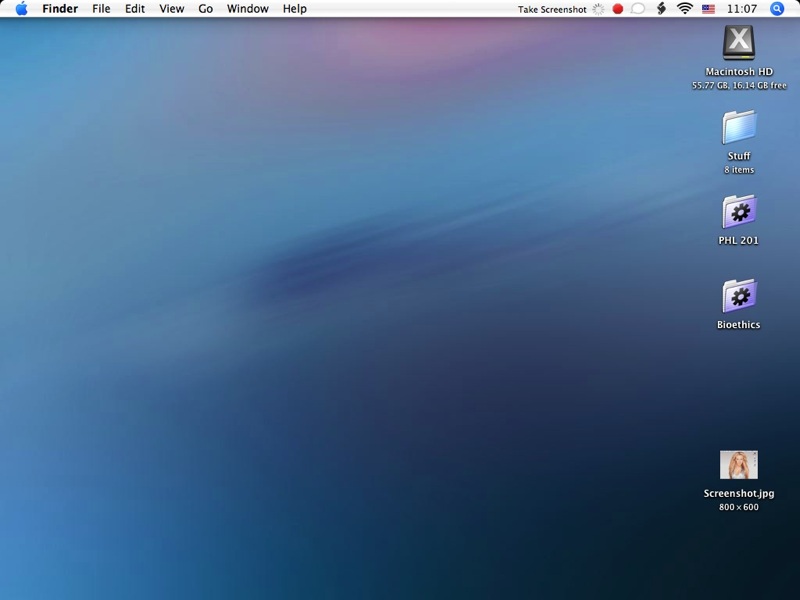800x600 pixels.
Task: Click the black script icon in menu bar
Action: point(661,9)
